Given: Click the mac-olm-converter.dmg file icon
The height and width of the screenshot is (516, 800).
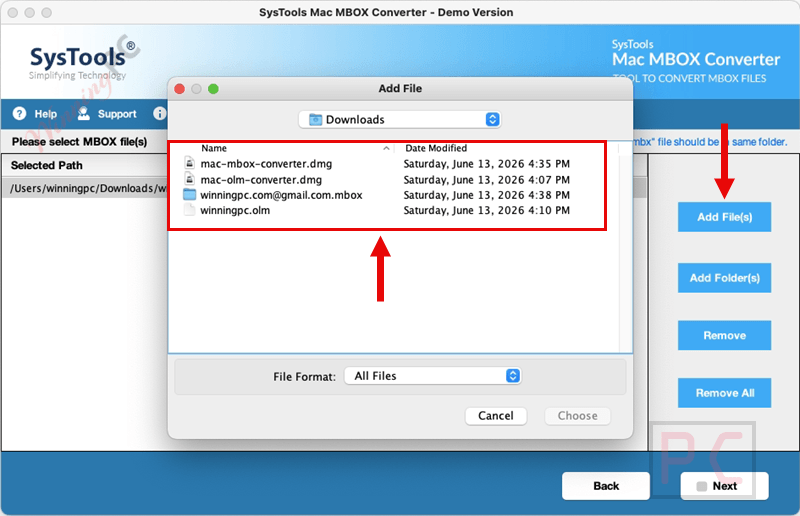Looking at the screenshot, I should click(x=189, y=179).
